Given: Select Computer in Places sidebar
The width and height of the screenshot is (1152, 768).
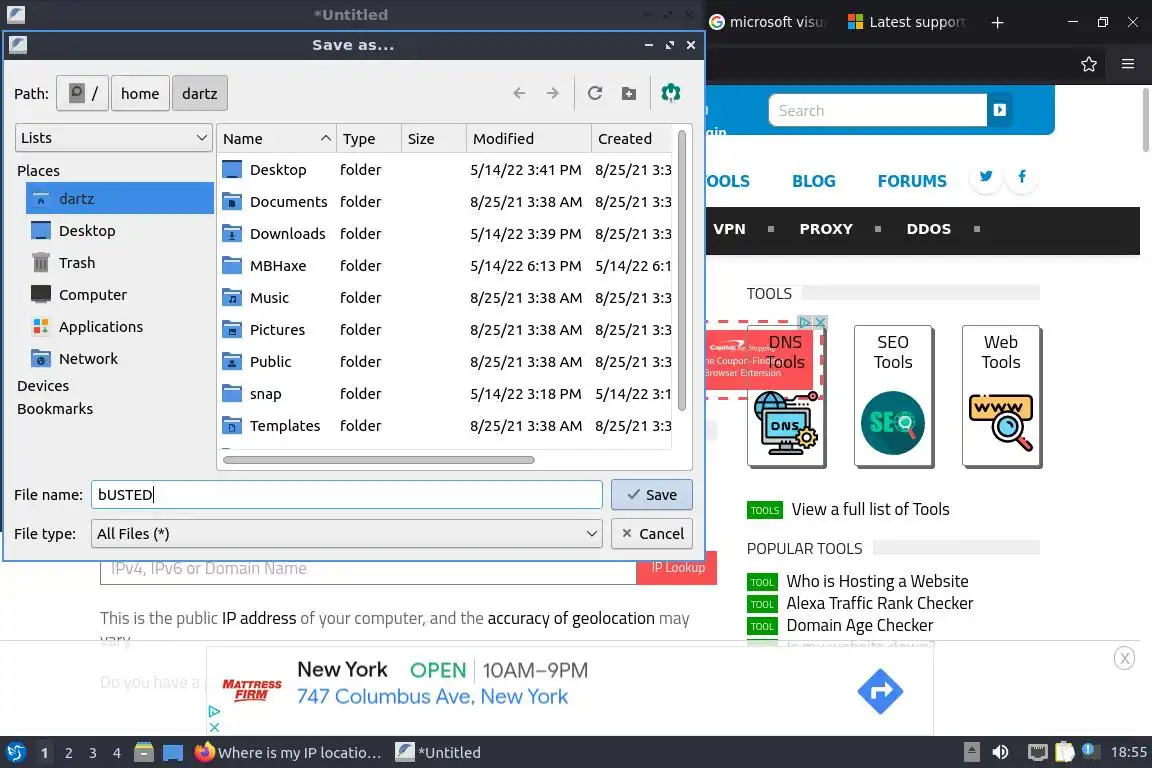Looking at the screenshot, I should click(x=120, y=295).
